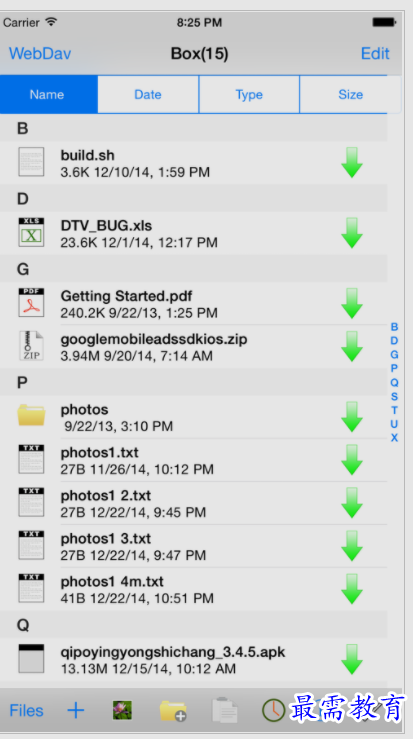The width and height of the screenshot is (413, 739).
Task: Create new folder via folder-plus icon
Action: tap(173, 711)
